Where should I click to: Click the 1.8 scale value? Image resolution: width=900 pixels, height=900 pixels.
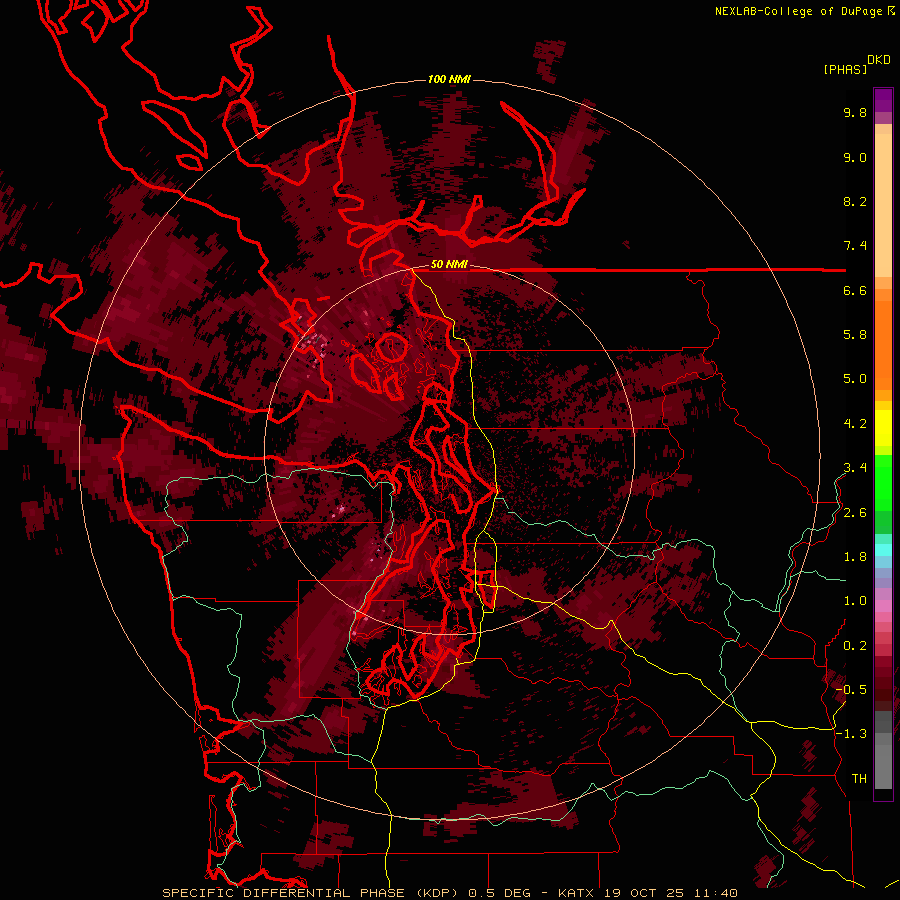click(x=855, y=557)
